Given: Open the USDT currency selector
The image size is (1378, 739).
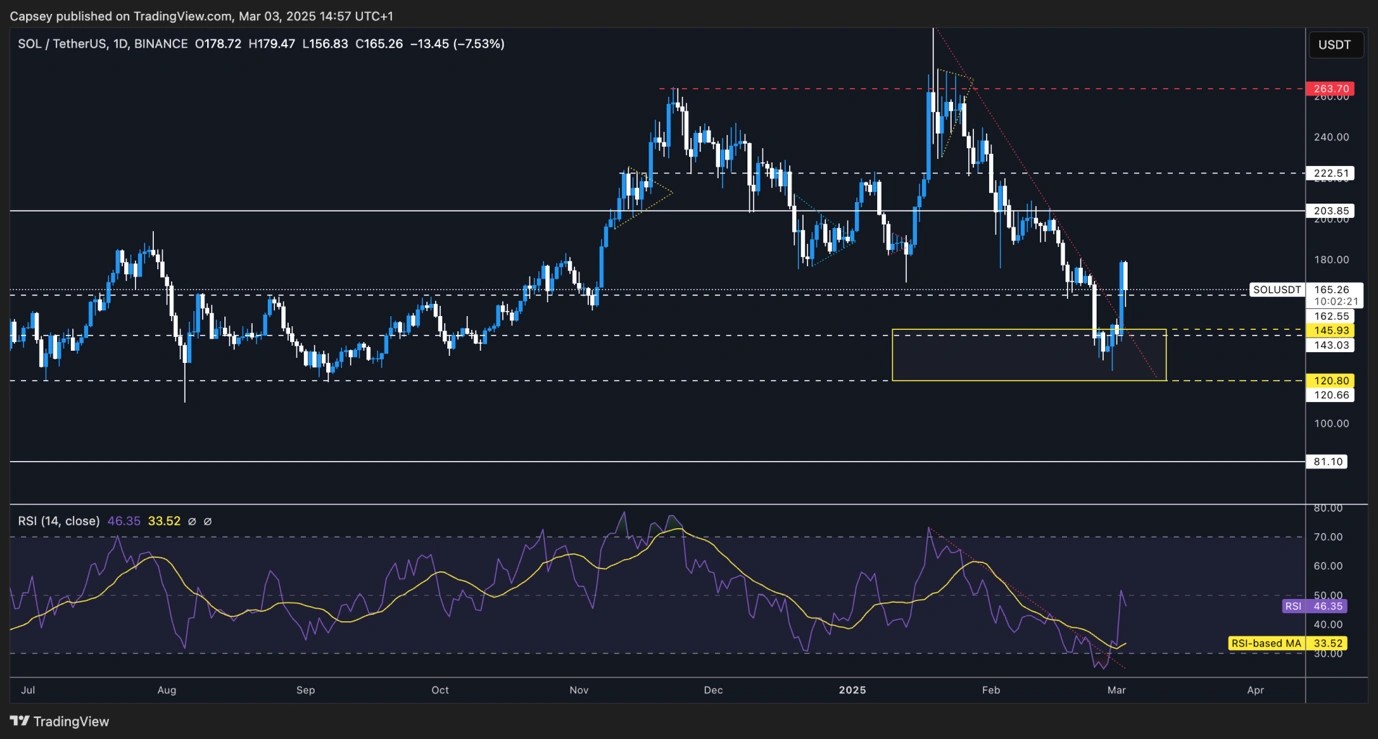Looking at the screenshot, I should 1334,45.
